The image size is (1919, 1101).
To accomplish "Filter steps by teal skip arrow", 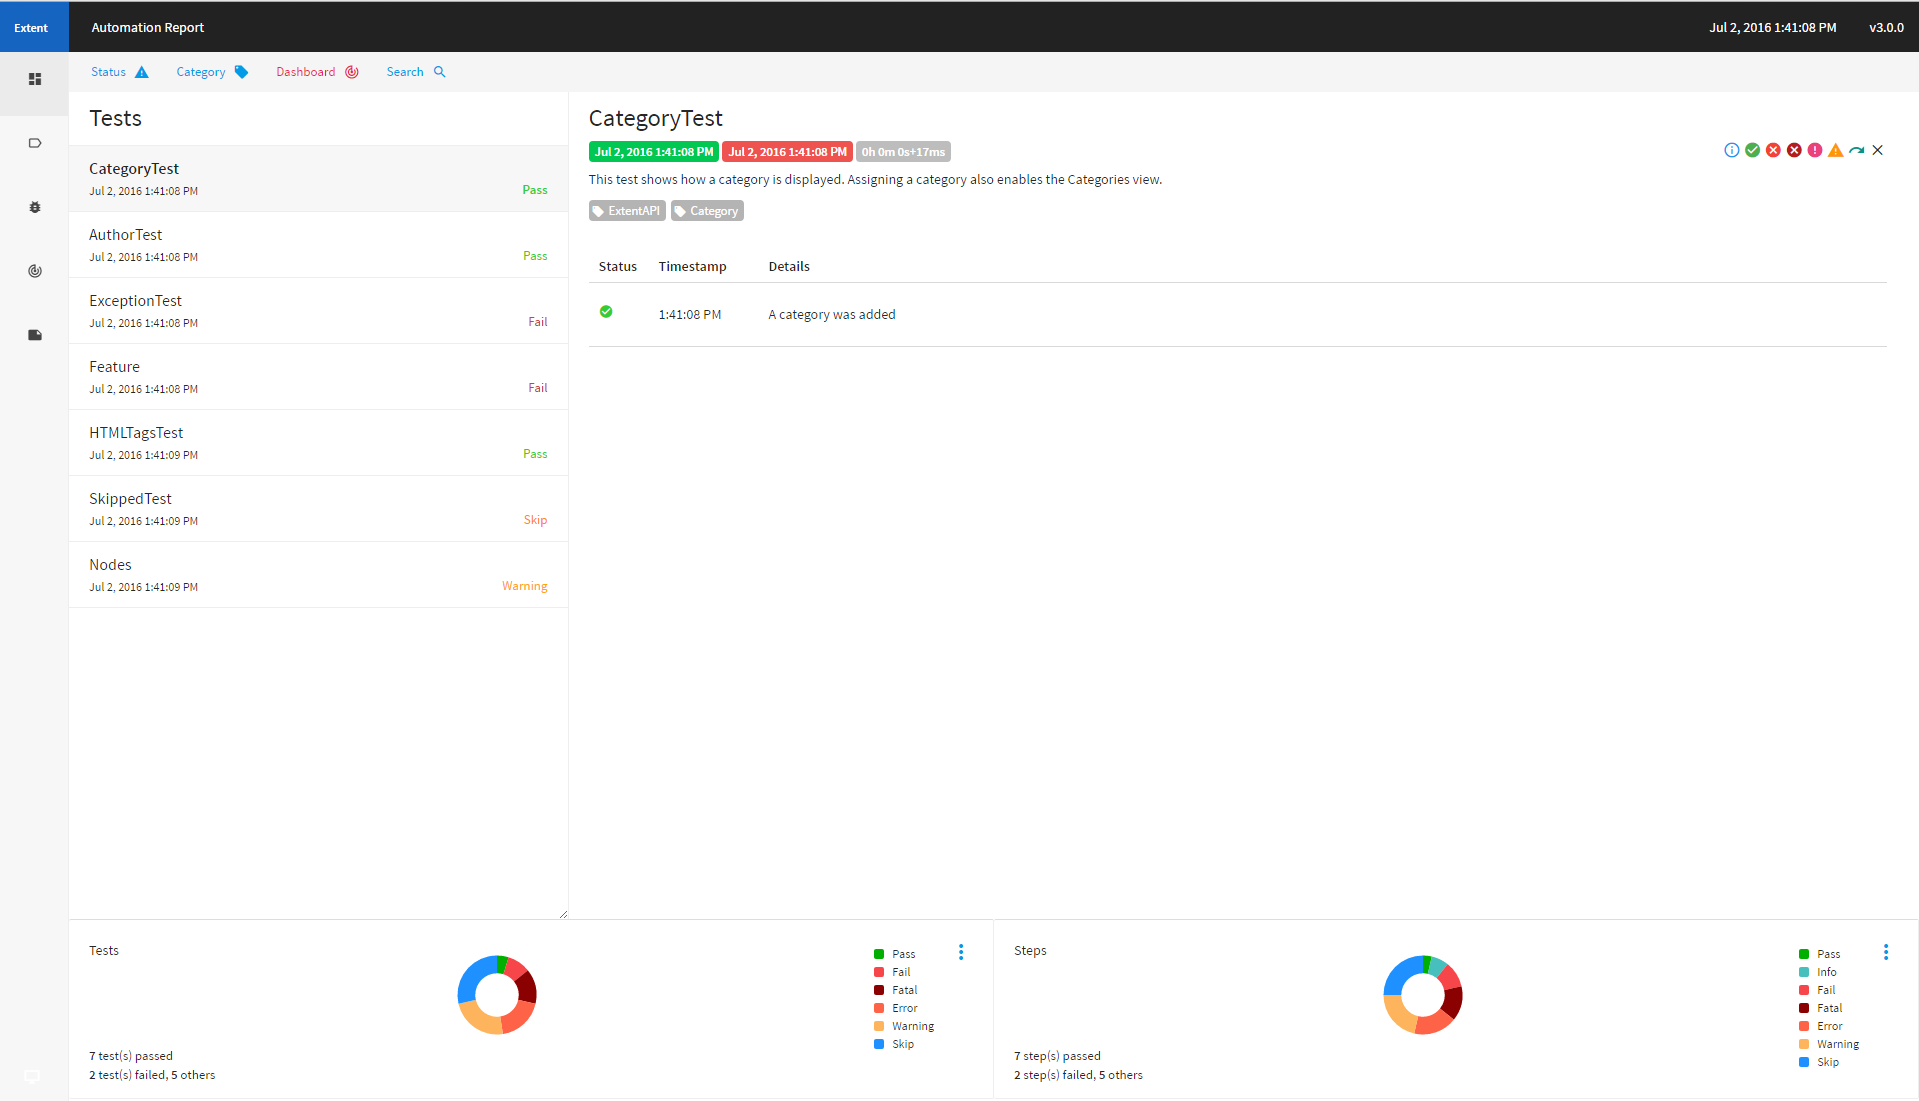I will point(1856,150).
